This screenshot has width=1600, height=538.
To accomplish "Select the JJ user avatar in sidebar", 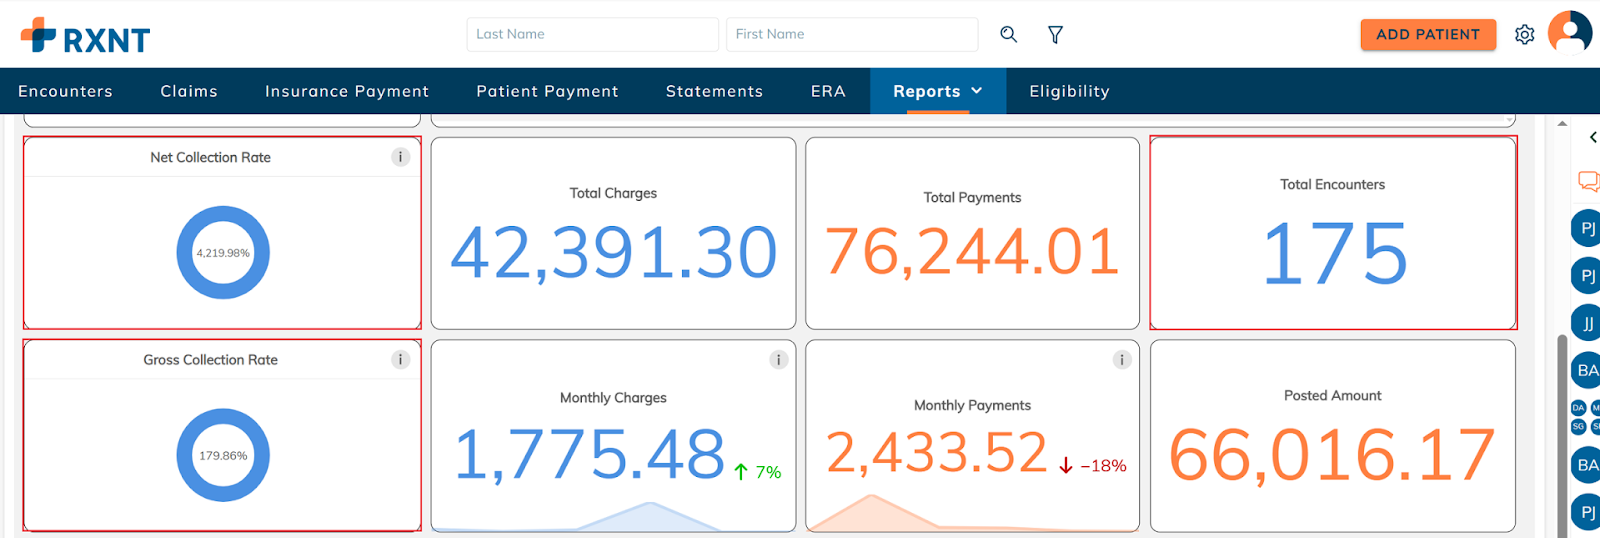I will click(x=1587, y=323).
